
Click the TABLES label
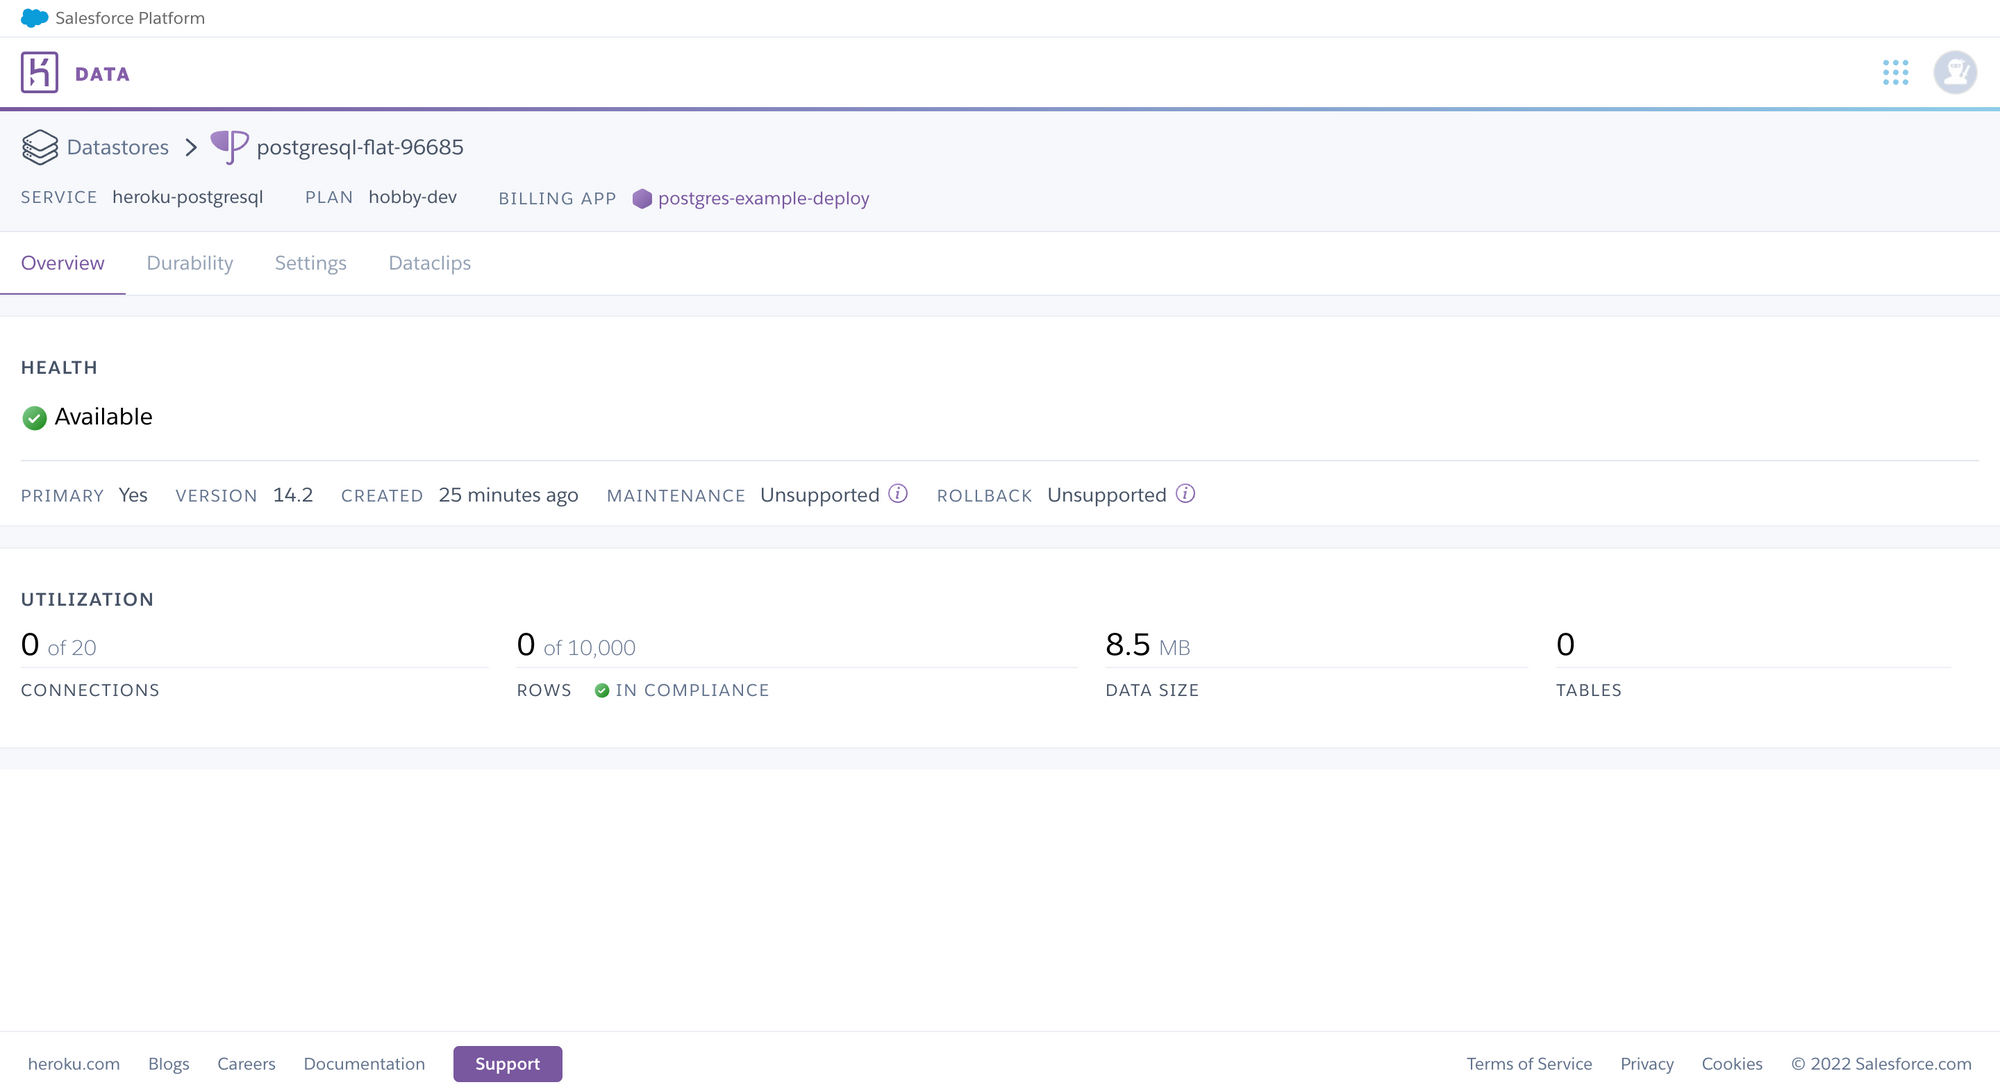tap(1589, 690)
